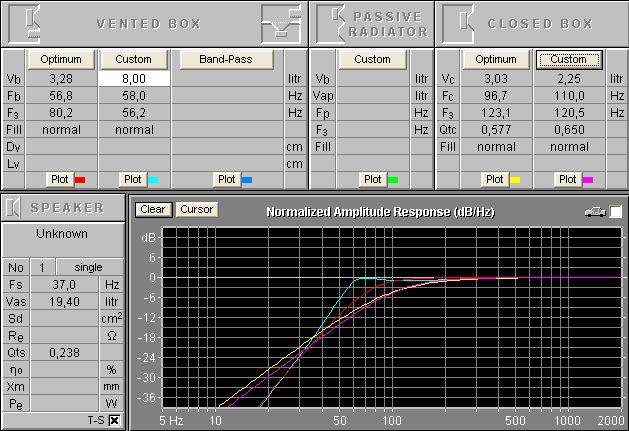Click the vented box Optimum button
The height and width of the screenshot is (431, 629).
pos(61,59)
